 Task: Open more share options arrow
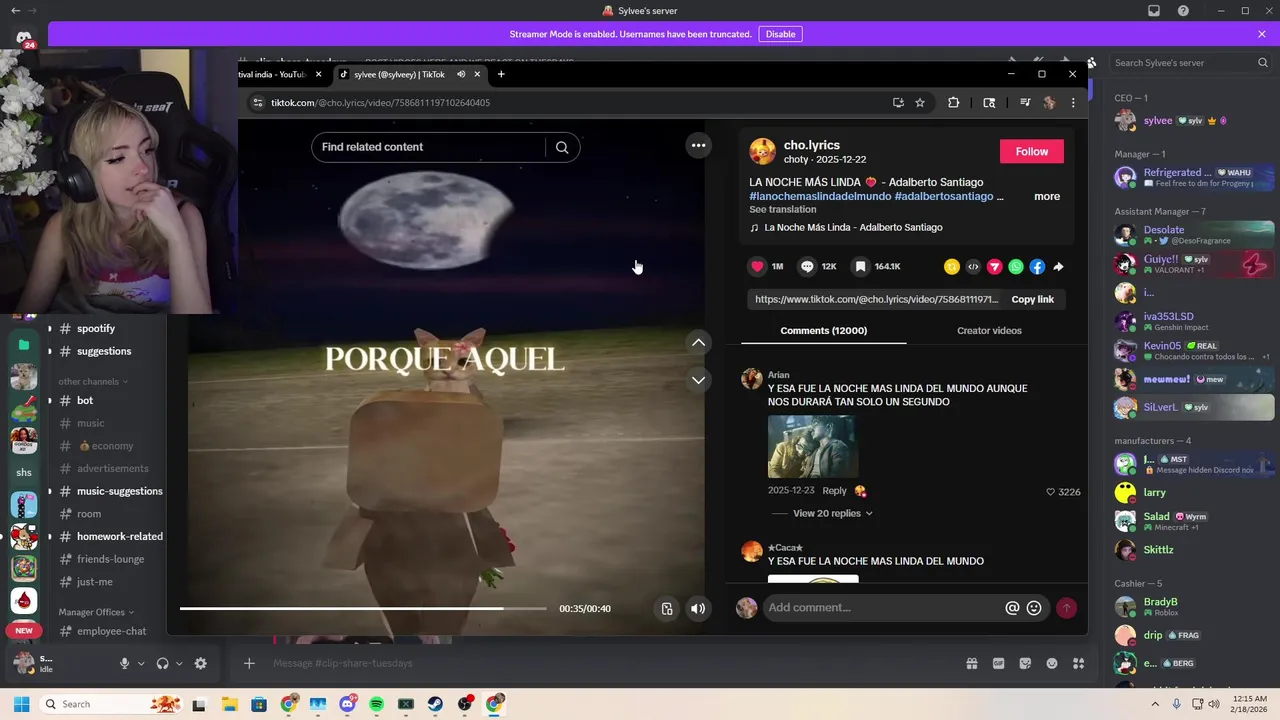pos(1058,267)
